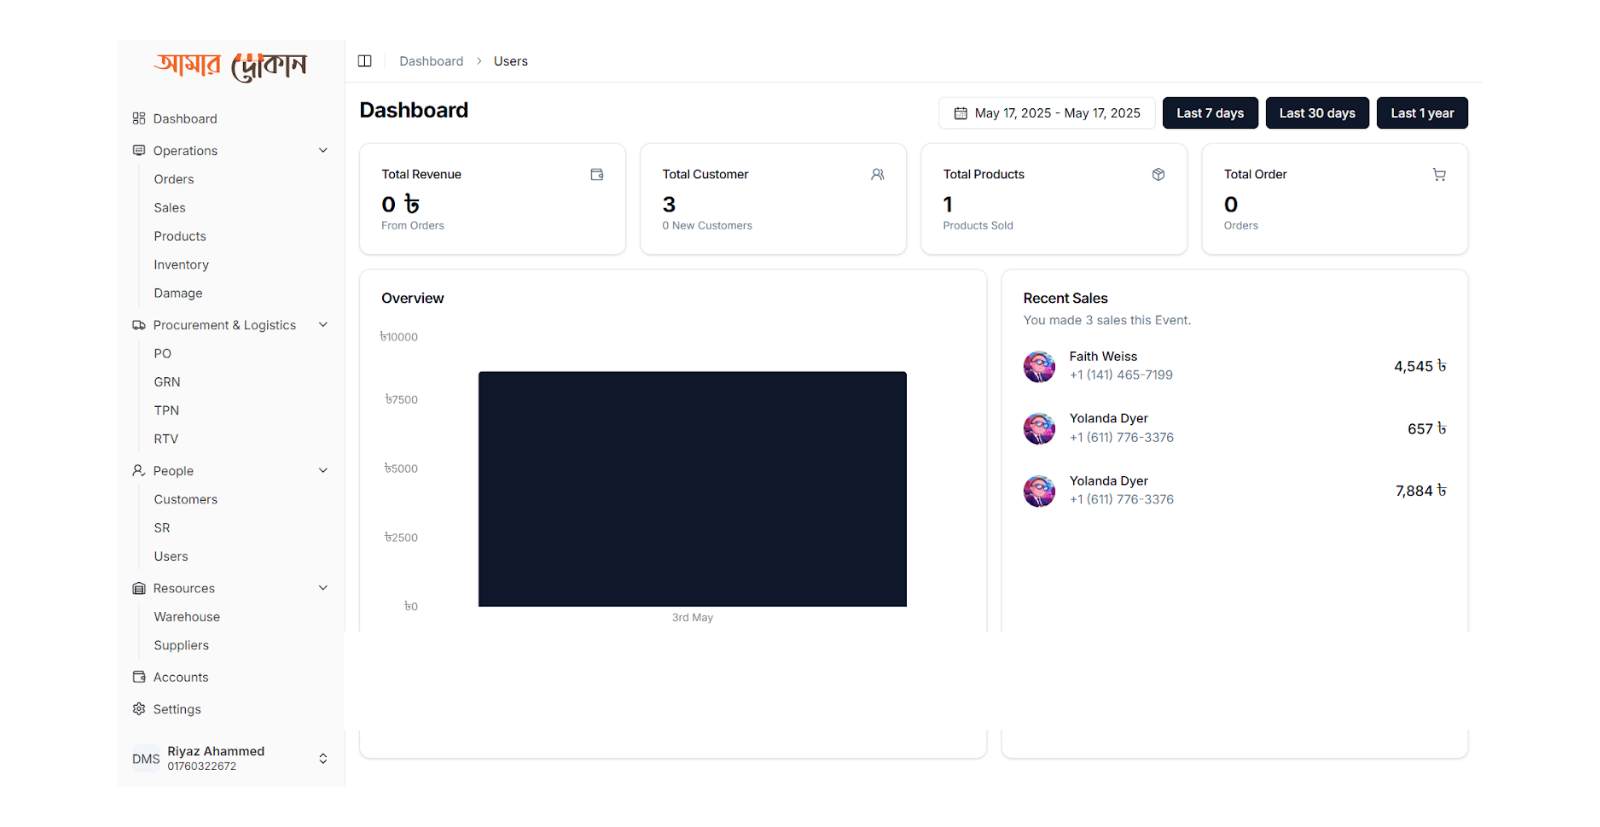Click the 4,545 ৳ sale amount
1600x827 pixels.
(1420, 367)
